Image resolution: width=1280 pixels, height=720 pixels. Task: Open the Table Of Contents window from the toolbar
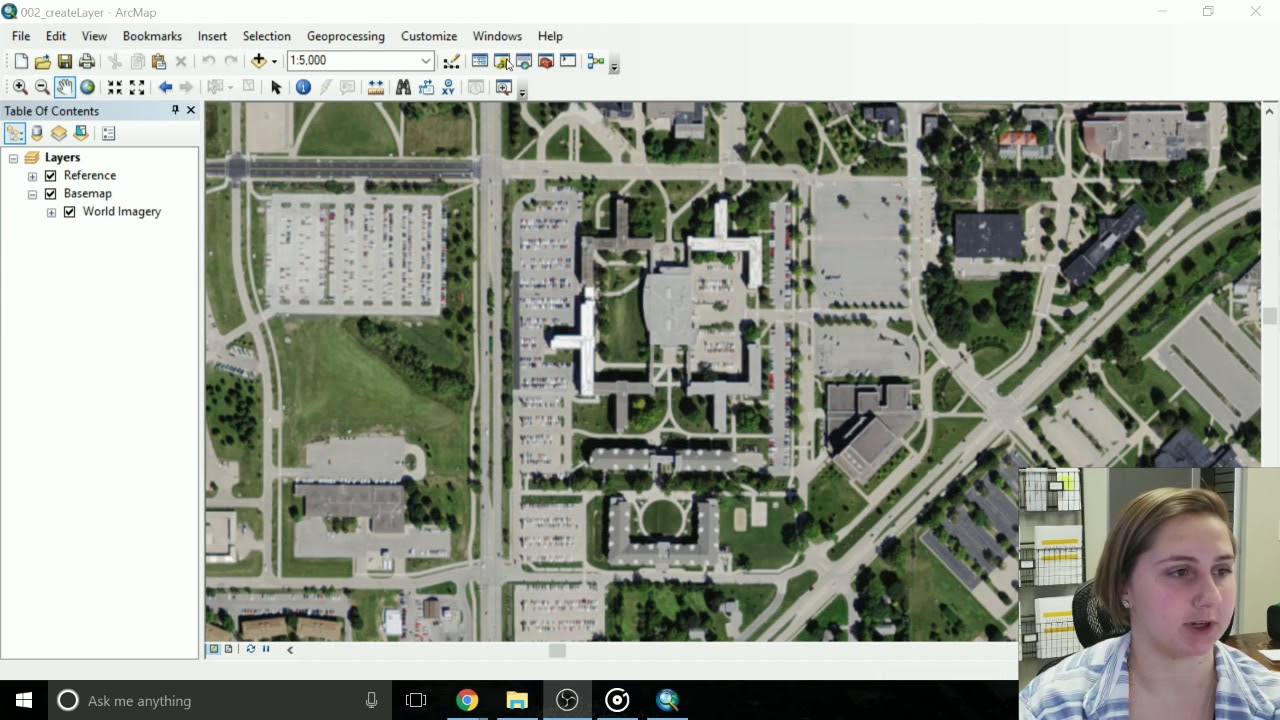pyautogui.click(x=480, y=61)
